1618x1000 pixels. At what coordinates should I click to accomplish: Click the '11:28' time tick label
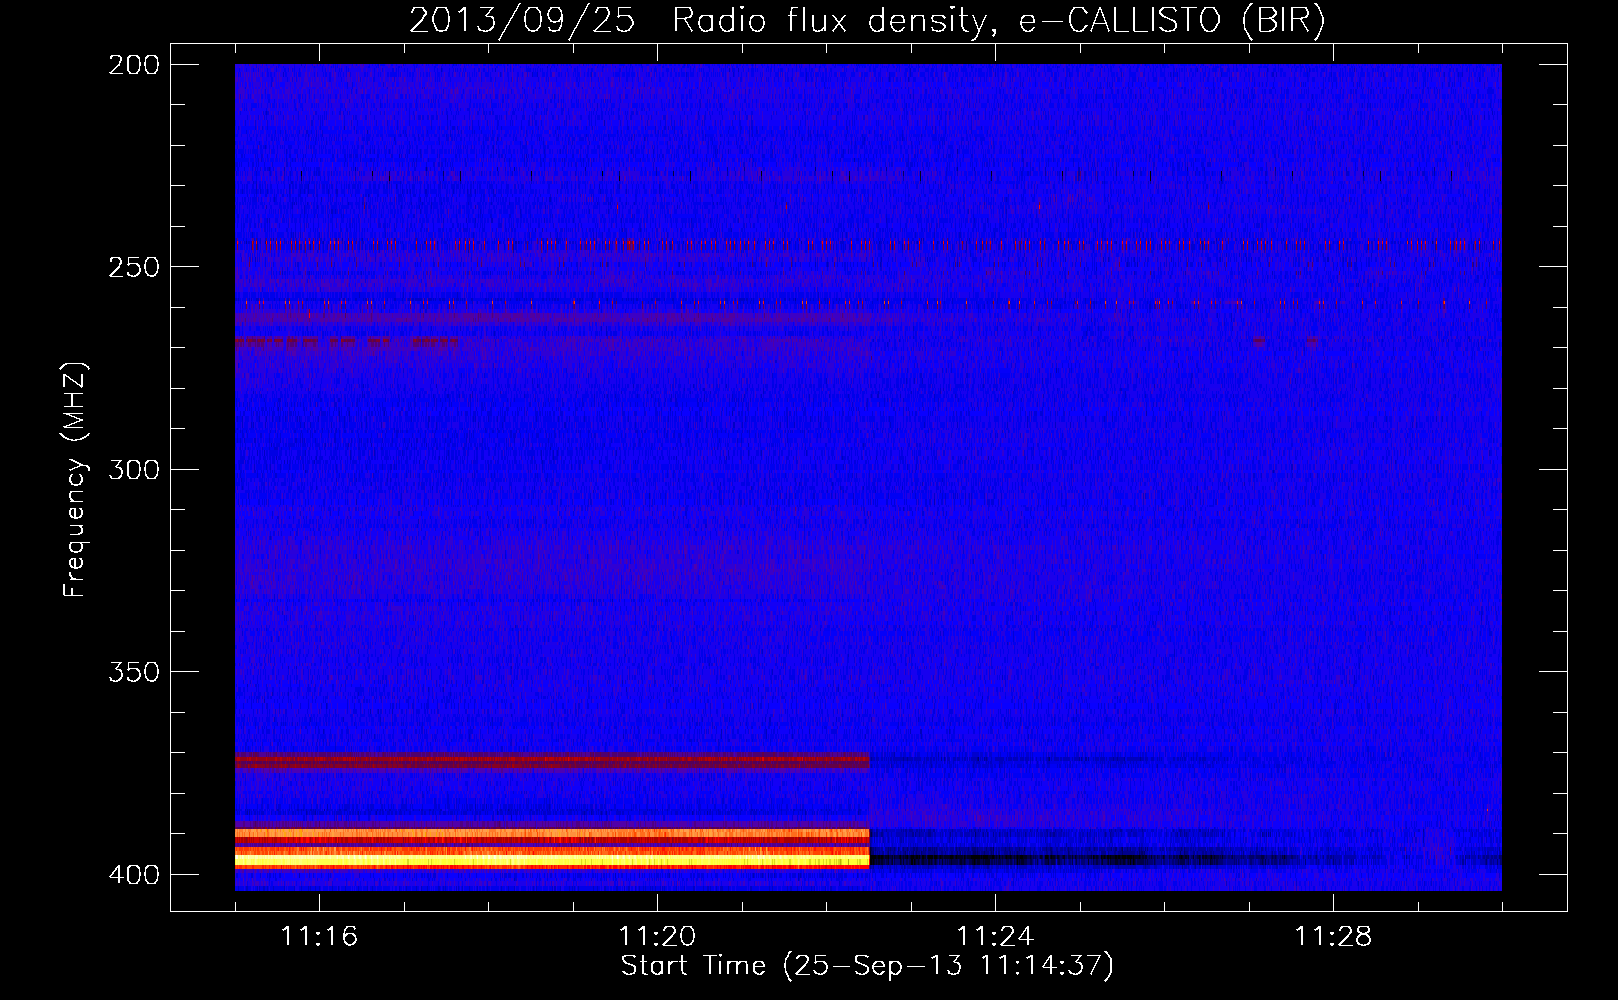[1333, 936]
